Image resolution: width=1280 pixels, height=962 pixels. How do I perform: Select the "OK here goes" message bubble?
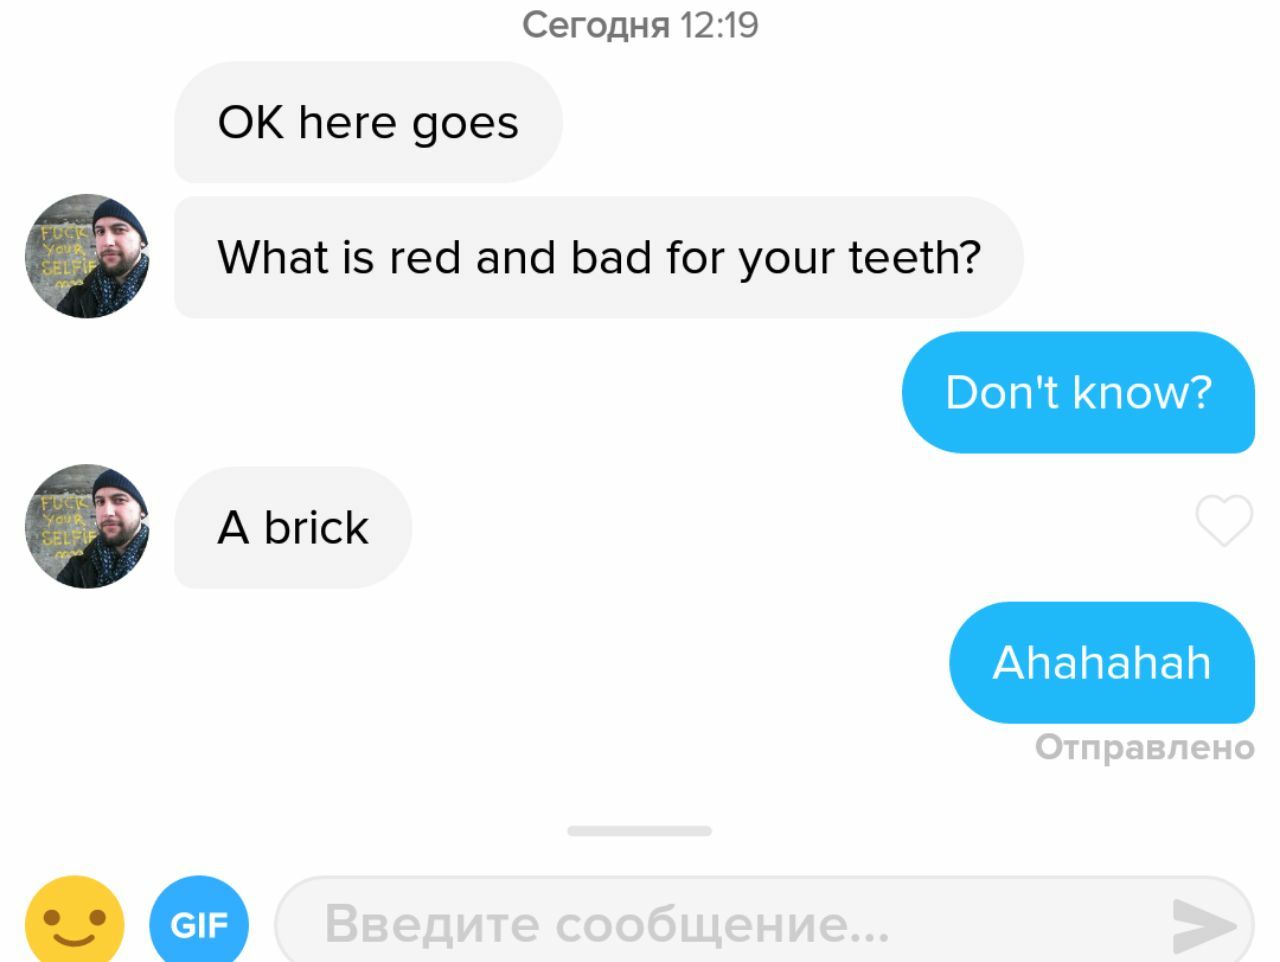(x=368, y=122)
